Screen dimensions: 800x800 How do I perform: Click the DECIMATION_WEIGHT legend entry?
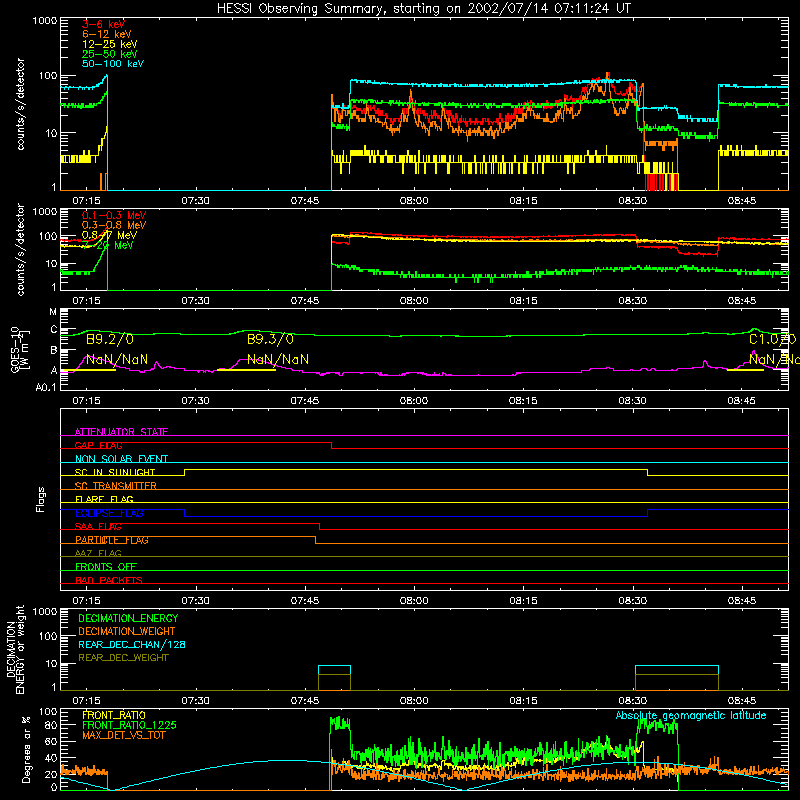tap(127, 631)
